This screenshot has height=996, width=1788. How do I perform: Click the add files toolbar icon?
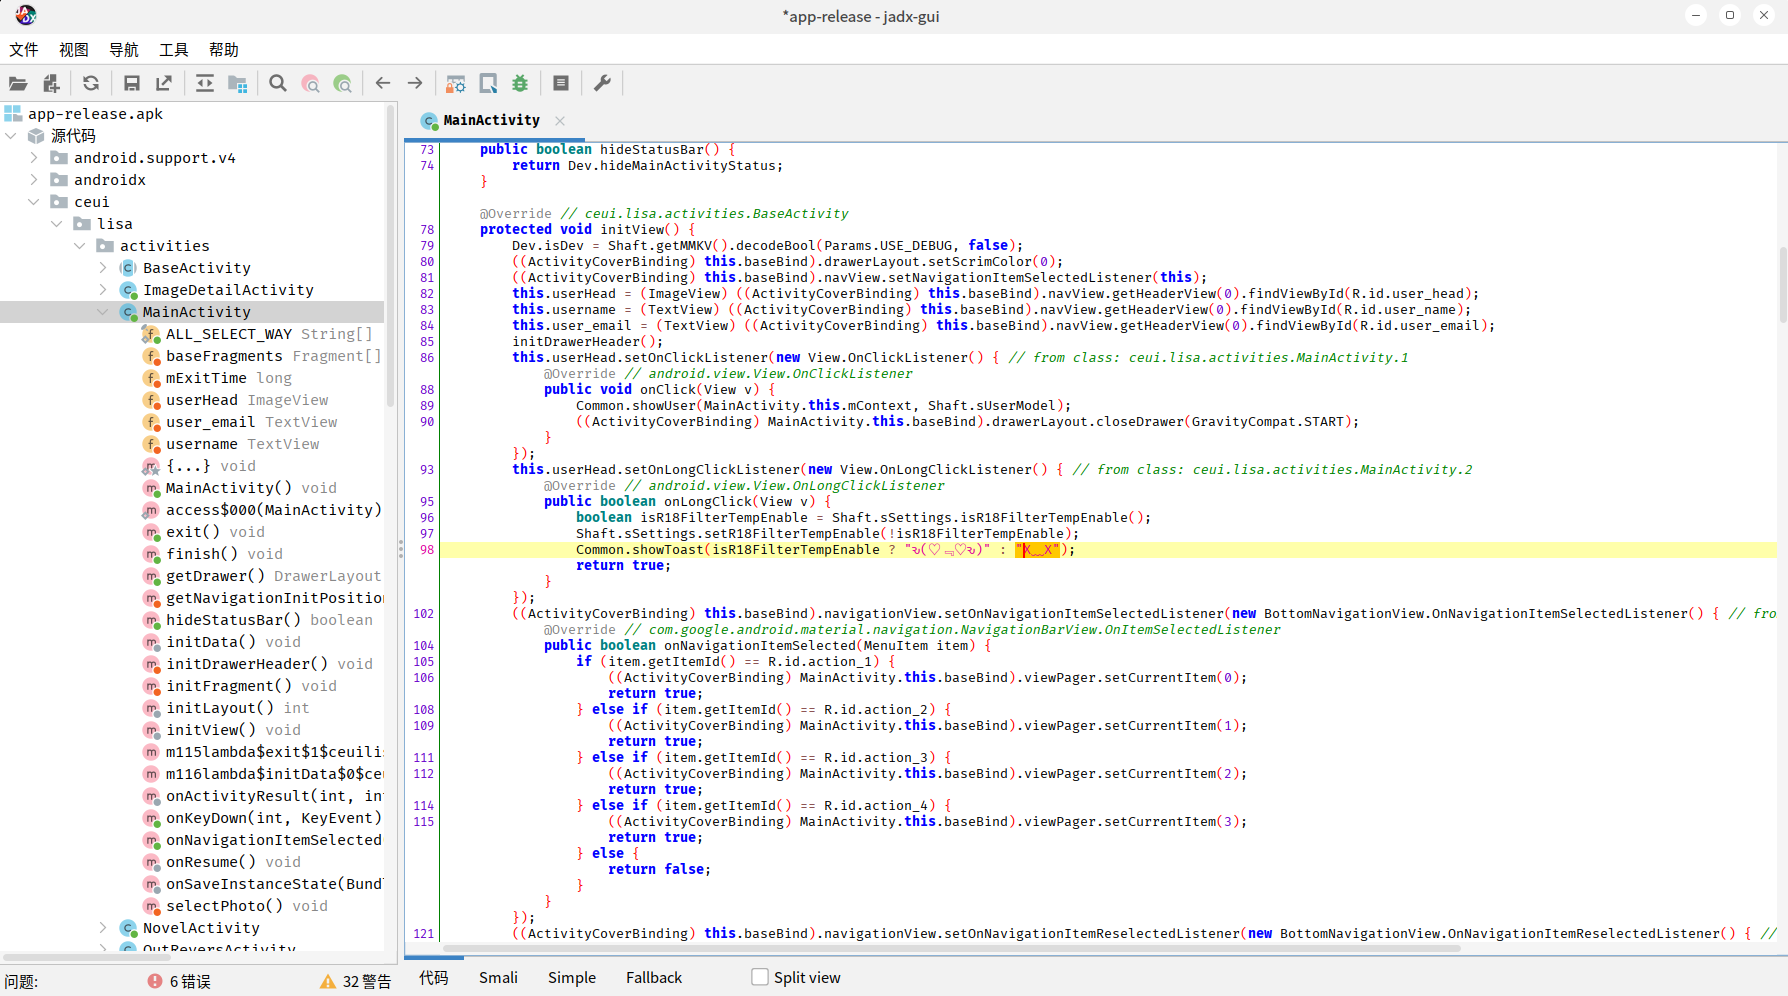51,84
